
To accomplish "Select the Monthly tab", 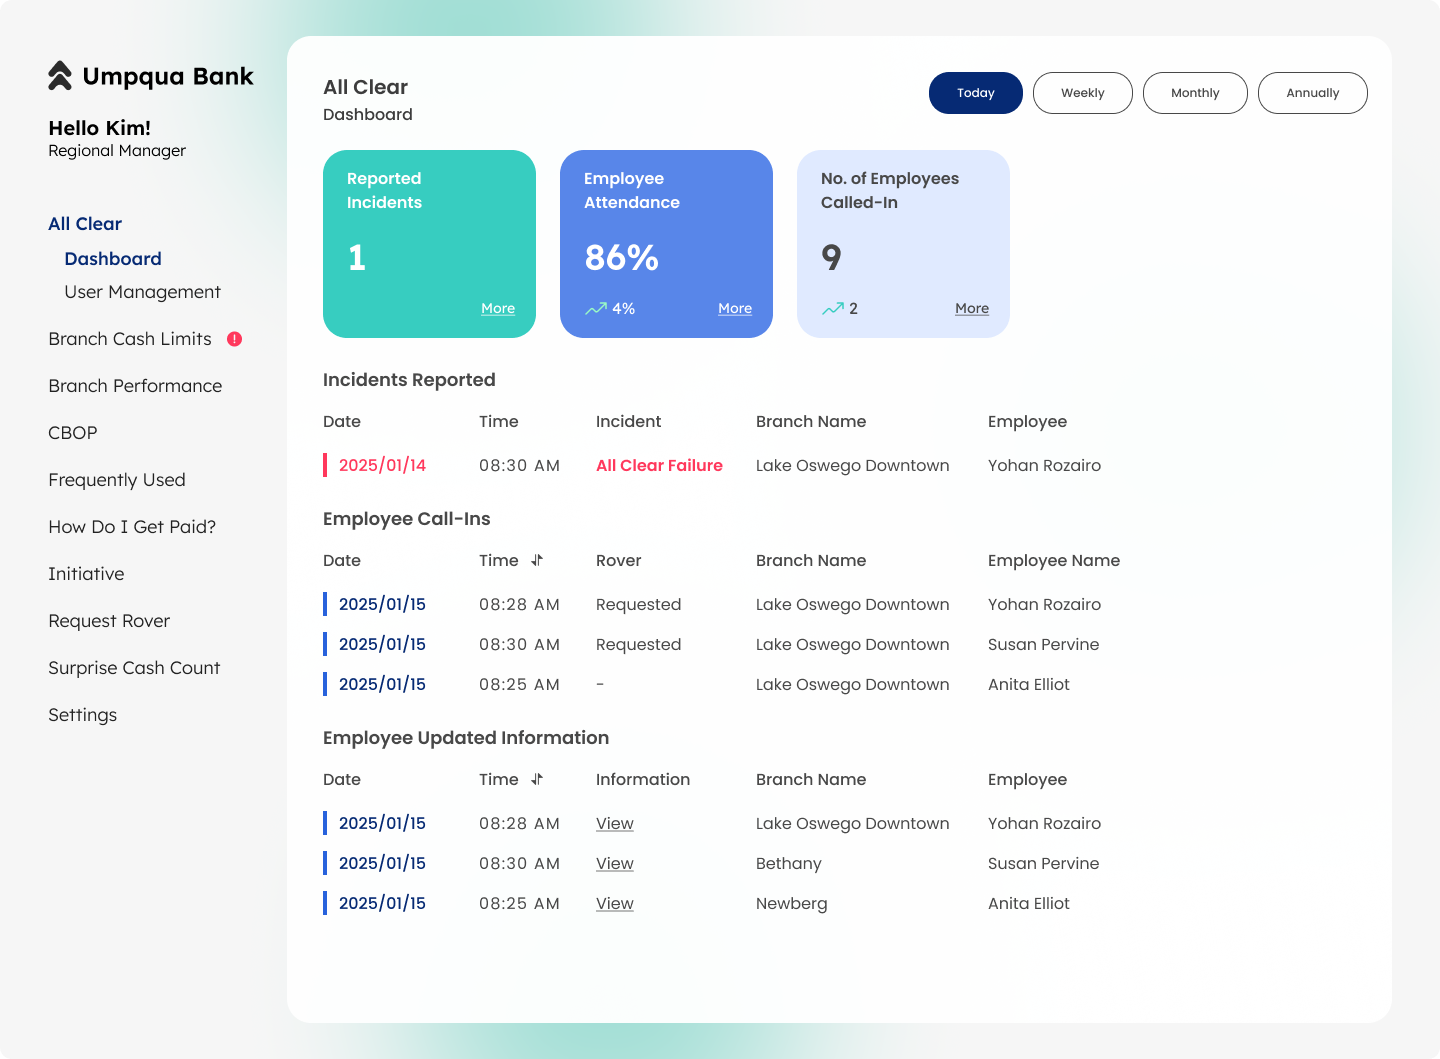I will [1195, 92].
